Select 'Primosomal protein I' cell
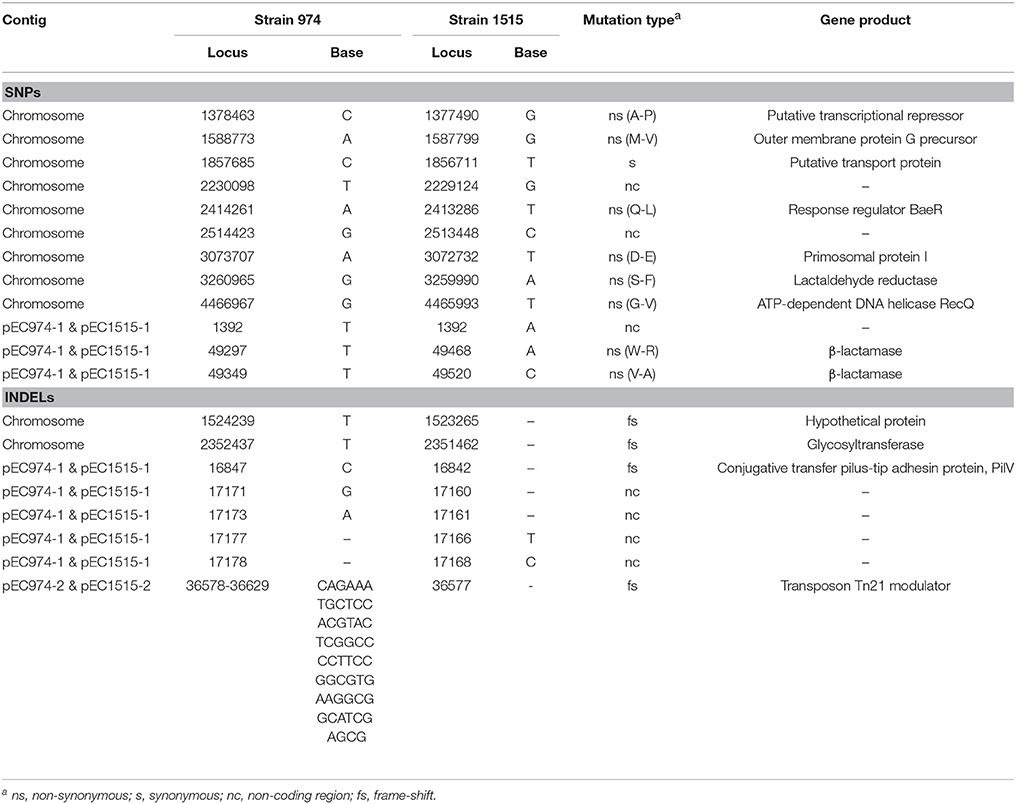 [x=865, y=257]
